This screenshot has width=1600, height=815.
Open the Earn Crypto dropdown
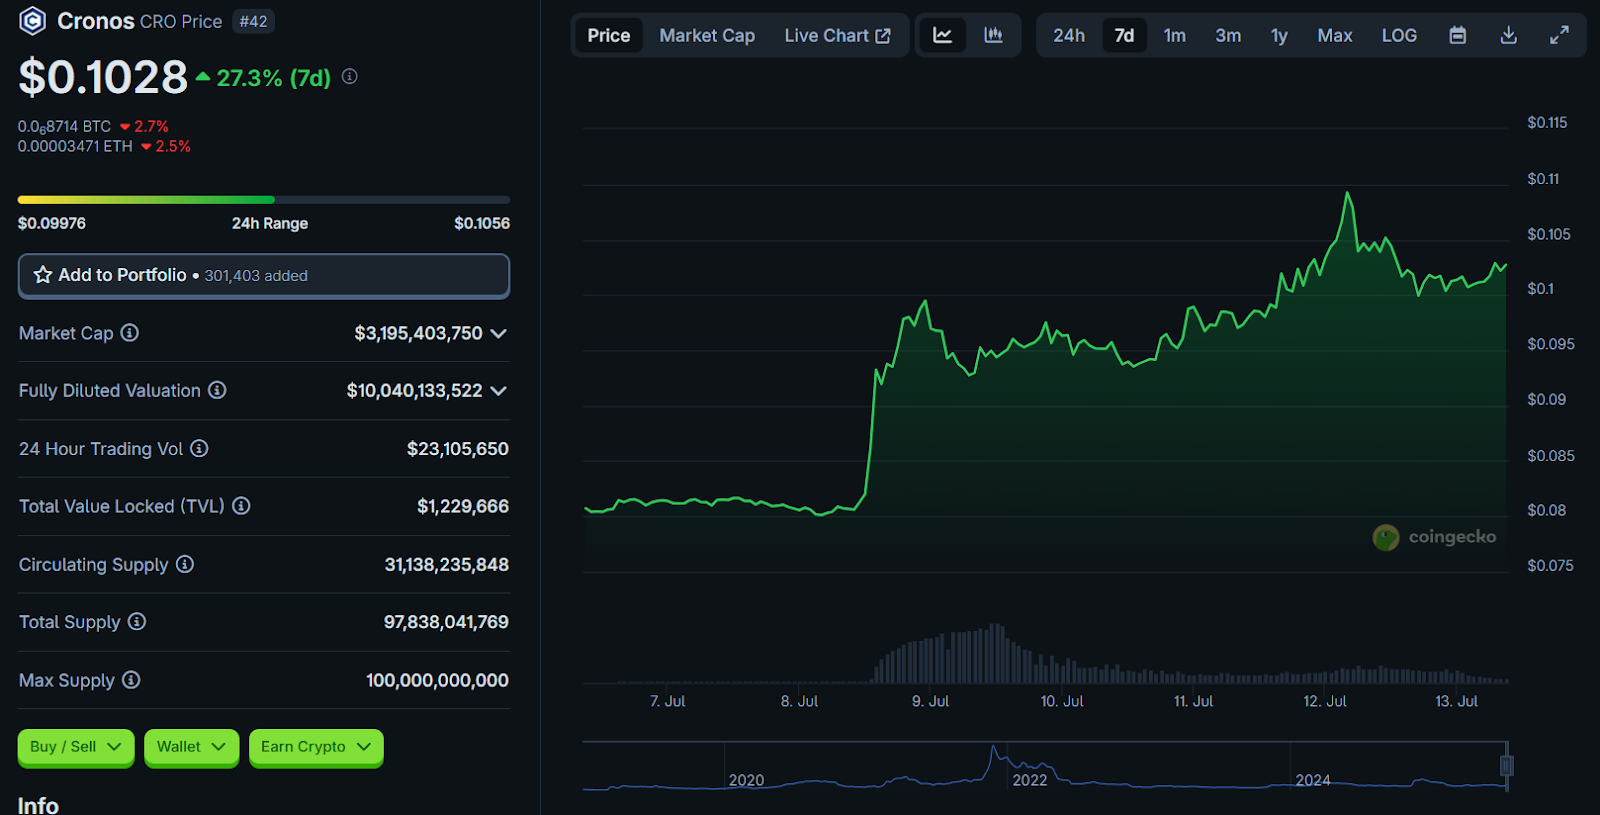pyautogui.click(x=316, y=747)
